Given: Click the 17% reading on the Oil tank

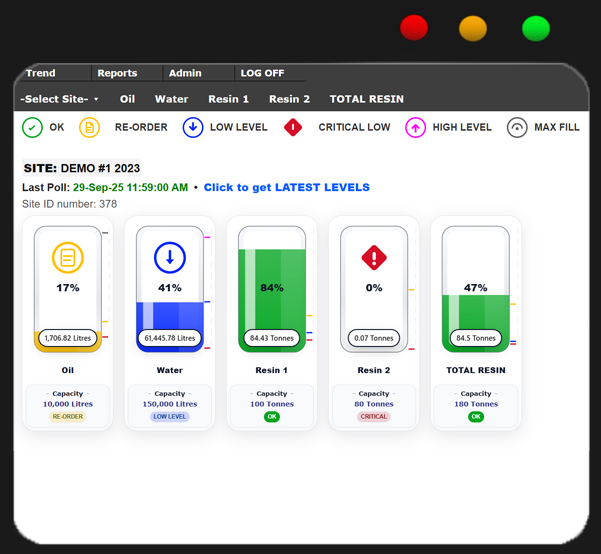Looking at the screenshot, I should pos(68,288).
